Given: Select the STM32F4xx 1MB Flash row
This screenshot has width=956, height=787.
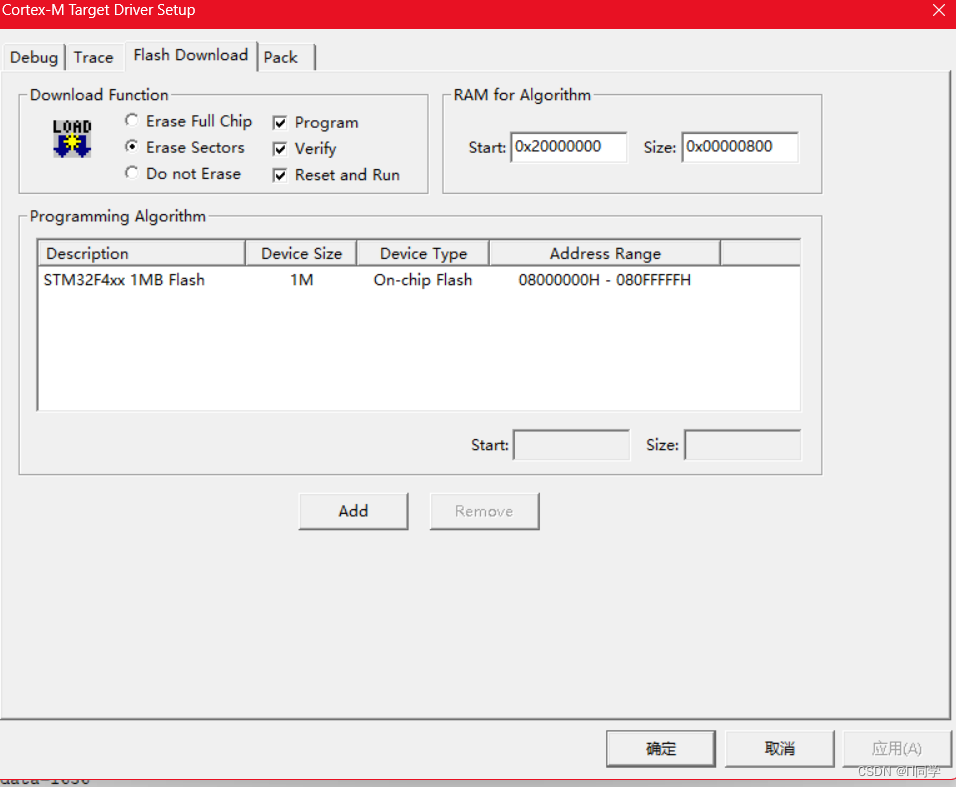Looking at the screenshot, I should point(419,280).
